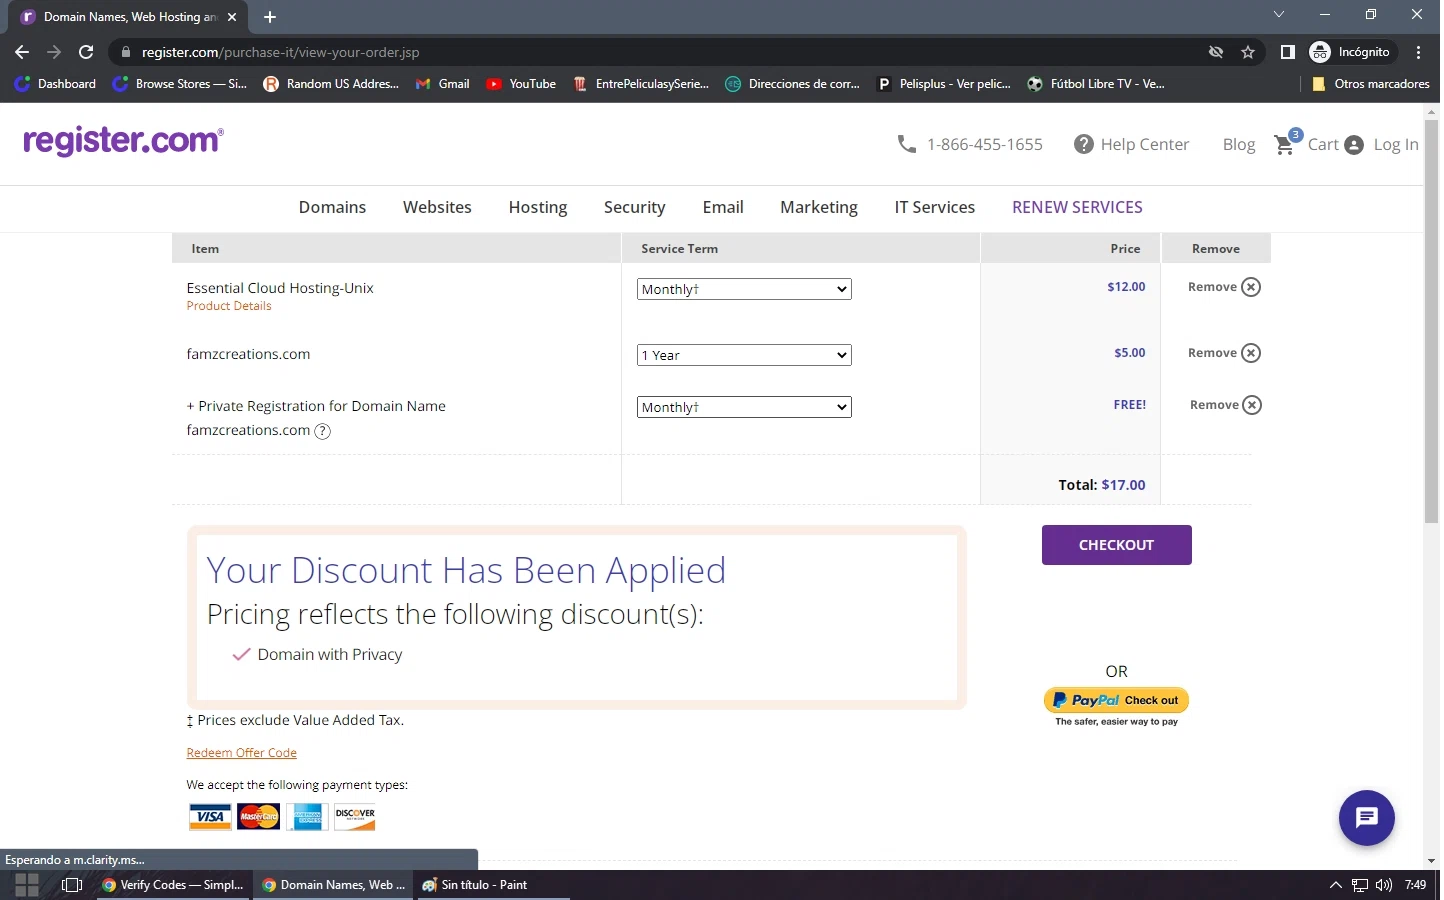
Task: Open the Email menu
Action: (x=725, y=207)
